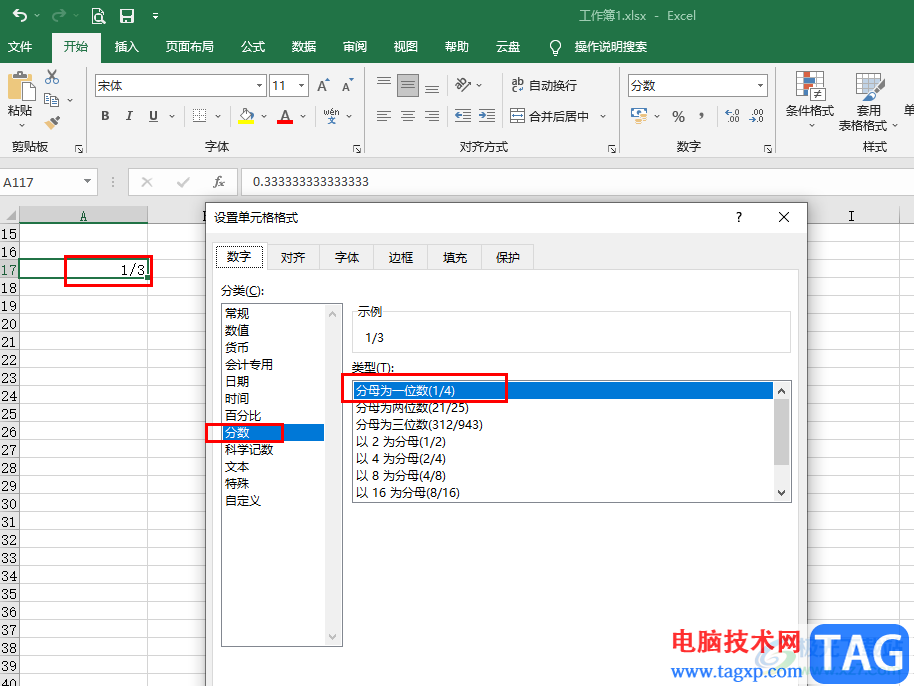
Task: Open the 保护 tab in the dialog
Action: pyautogui.click(x=507, y=258)
